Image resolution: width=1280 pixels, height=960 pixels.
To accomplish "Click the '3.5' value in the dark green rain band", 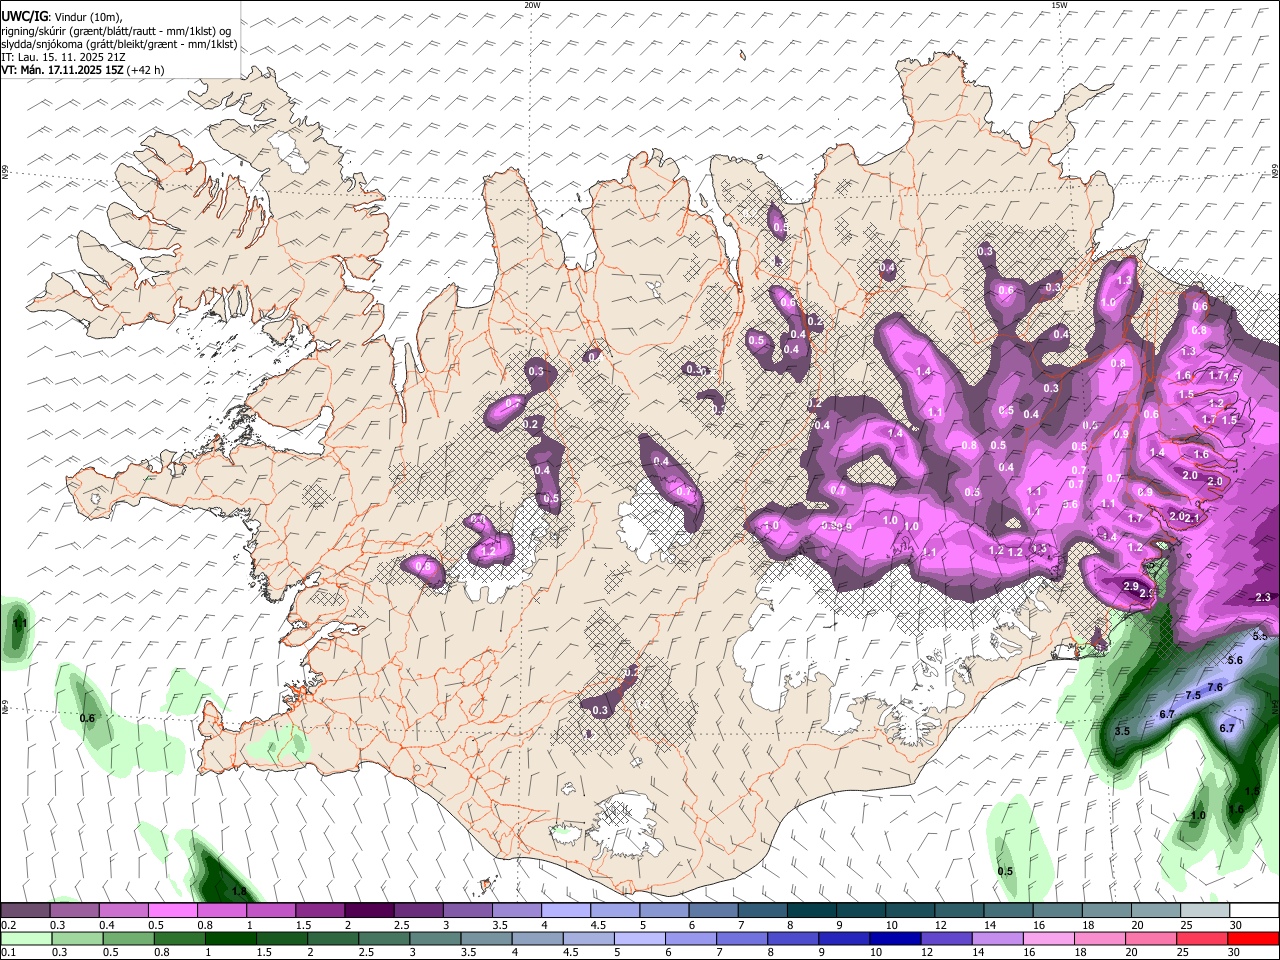I will [1122, 732].
